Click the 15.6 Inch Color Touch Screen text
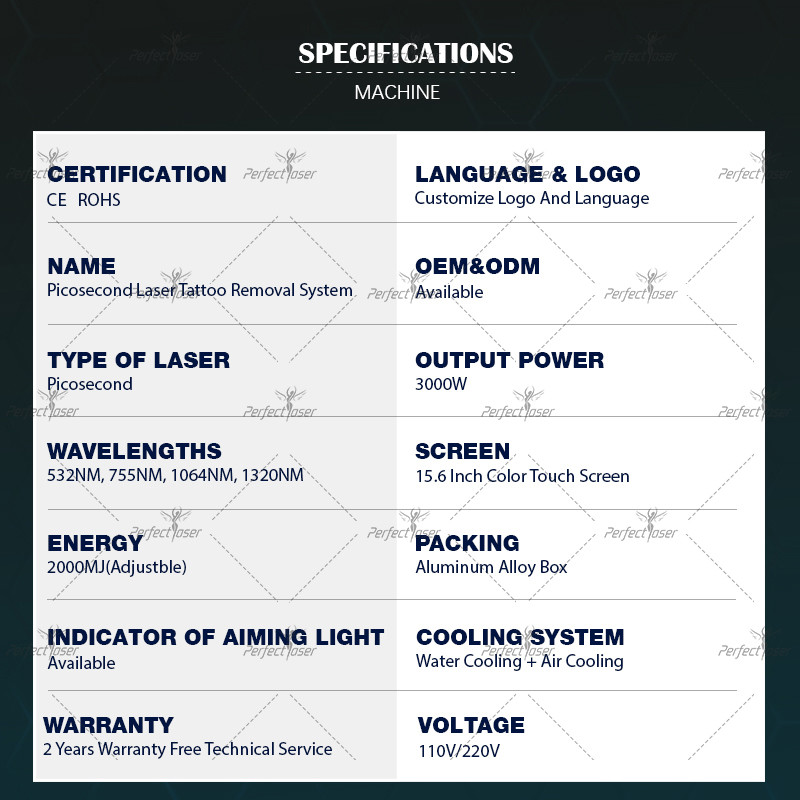 pos(522,476)
